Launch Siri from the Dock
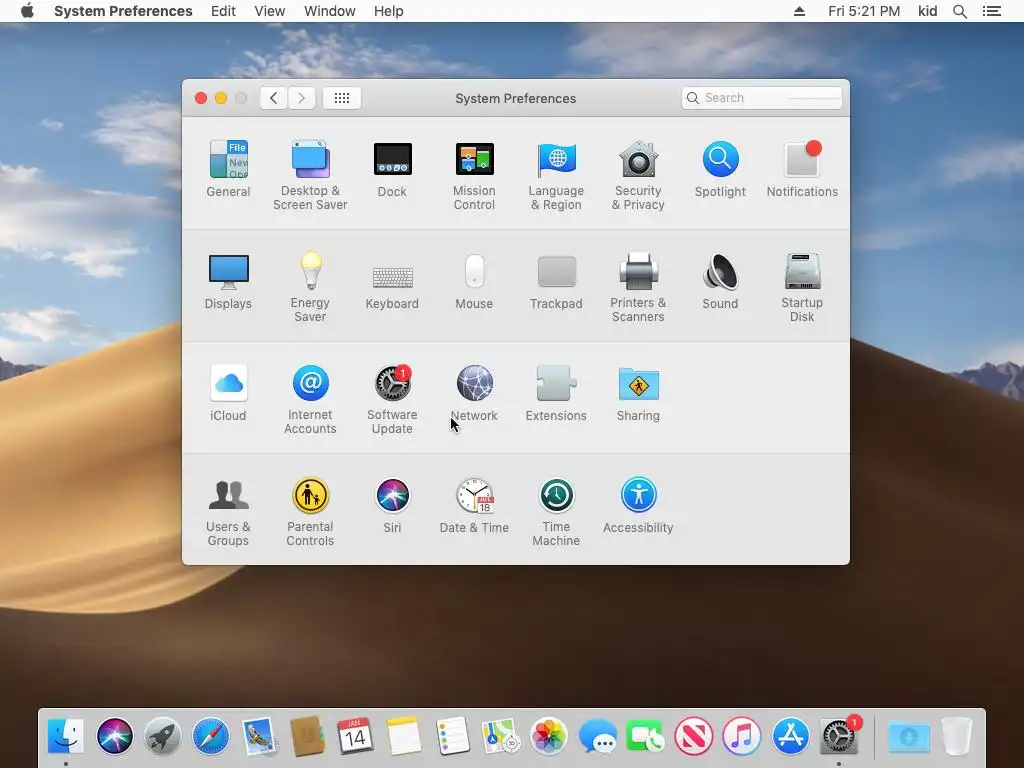 pyautogui.click(x=114, y=737)
